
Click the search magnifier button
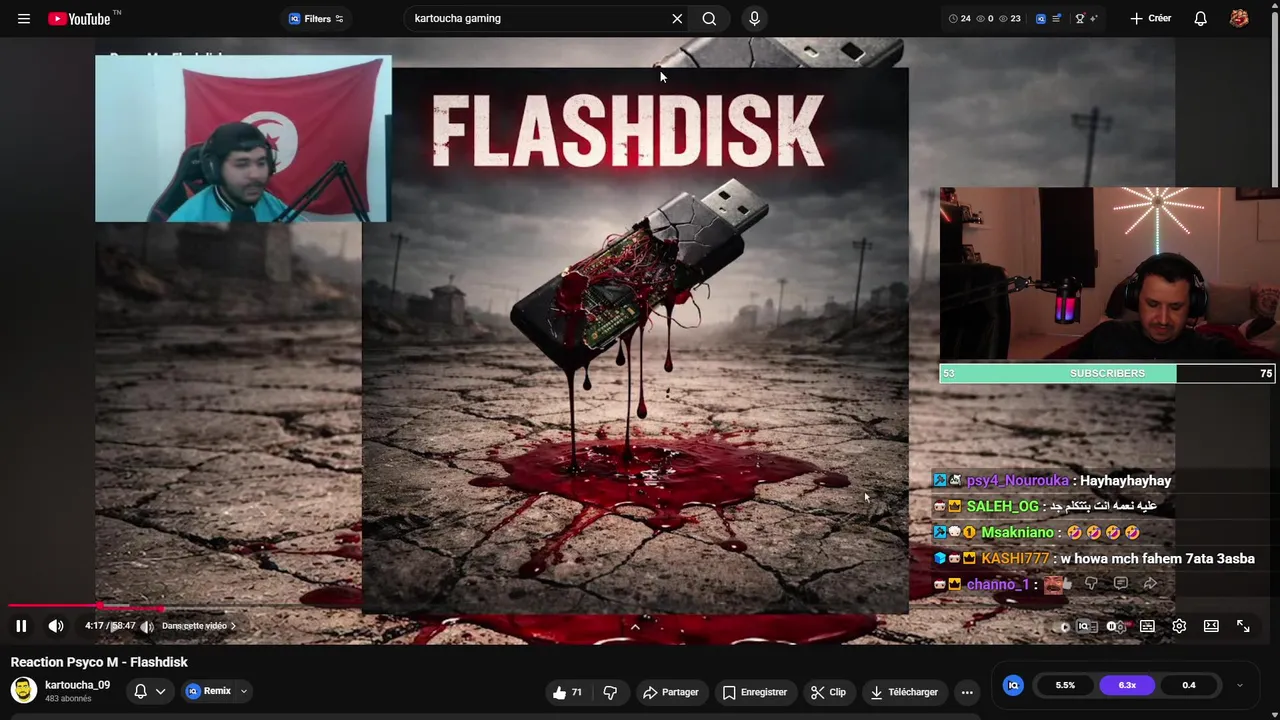click(x=709, y=18)
